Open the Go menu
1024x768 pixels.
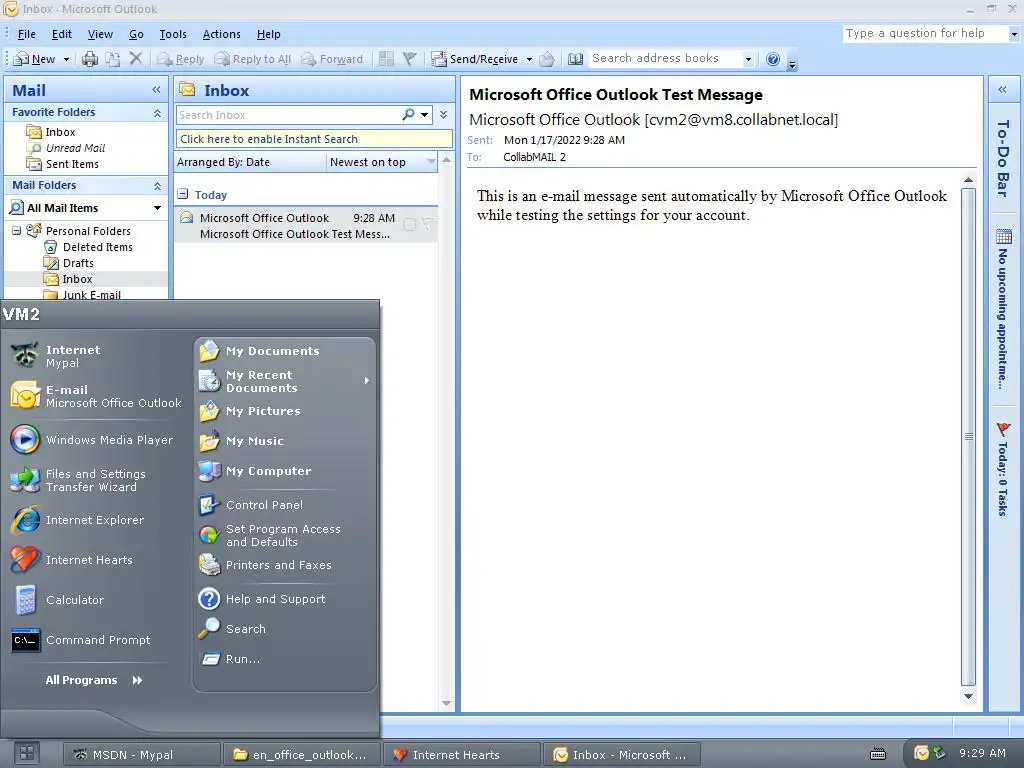pyautogui.click(x=136, y=34)
